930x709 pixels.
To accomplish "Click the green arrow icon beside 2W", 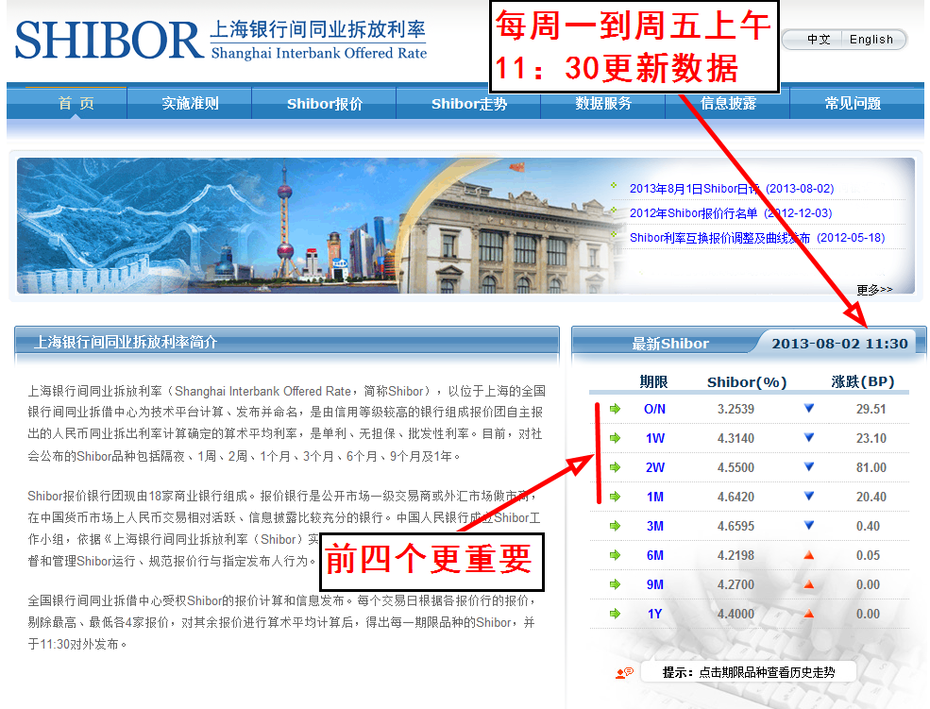I will [x=615, y=467].
